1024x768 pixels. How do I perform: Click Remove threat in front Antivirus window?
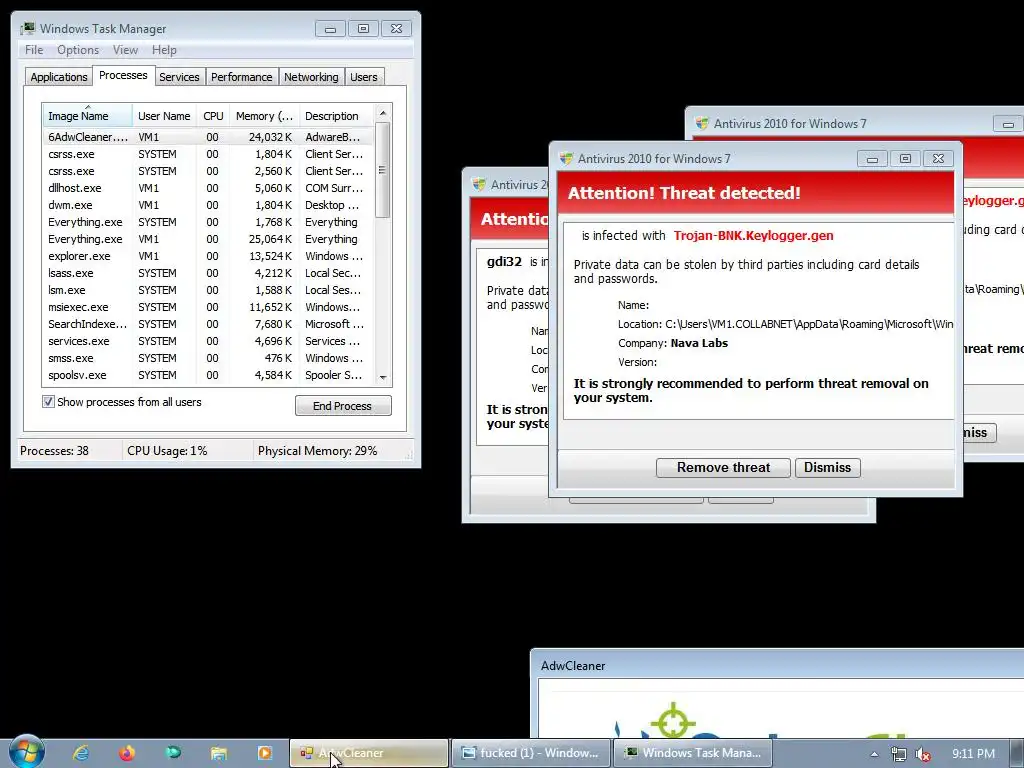[x=723, y=468]
